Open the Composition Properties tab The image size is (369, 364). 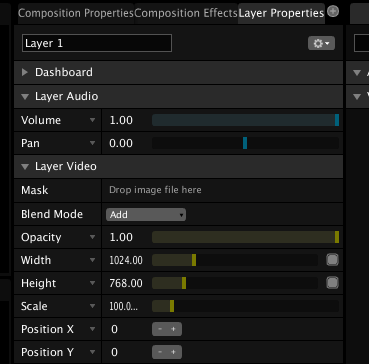click(76, 13)
